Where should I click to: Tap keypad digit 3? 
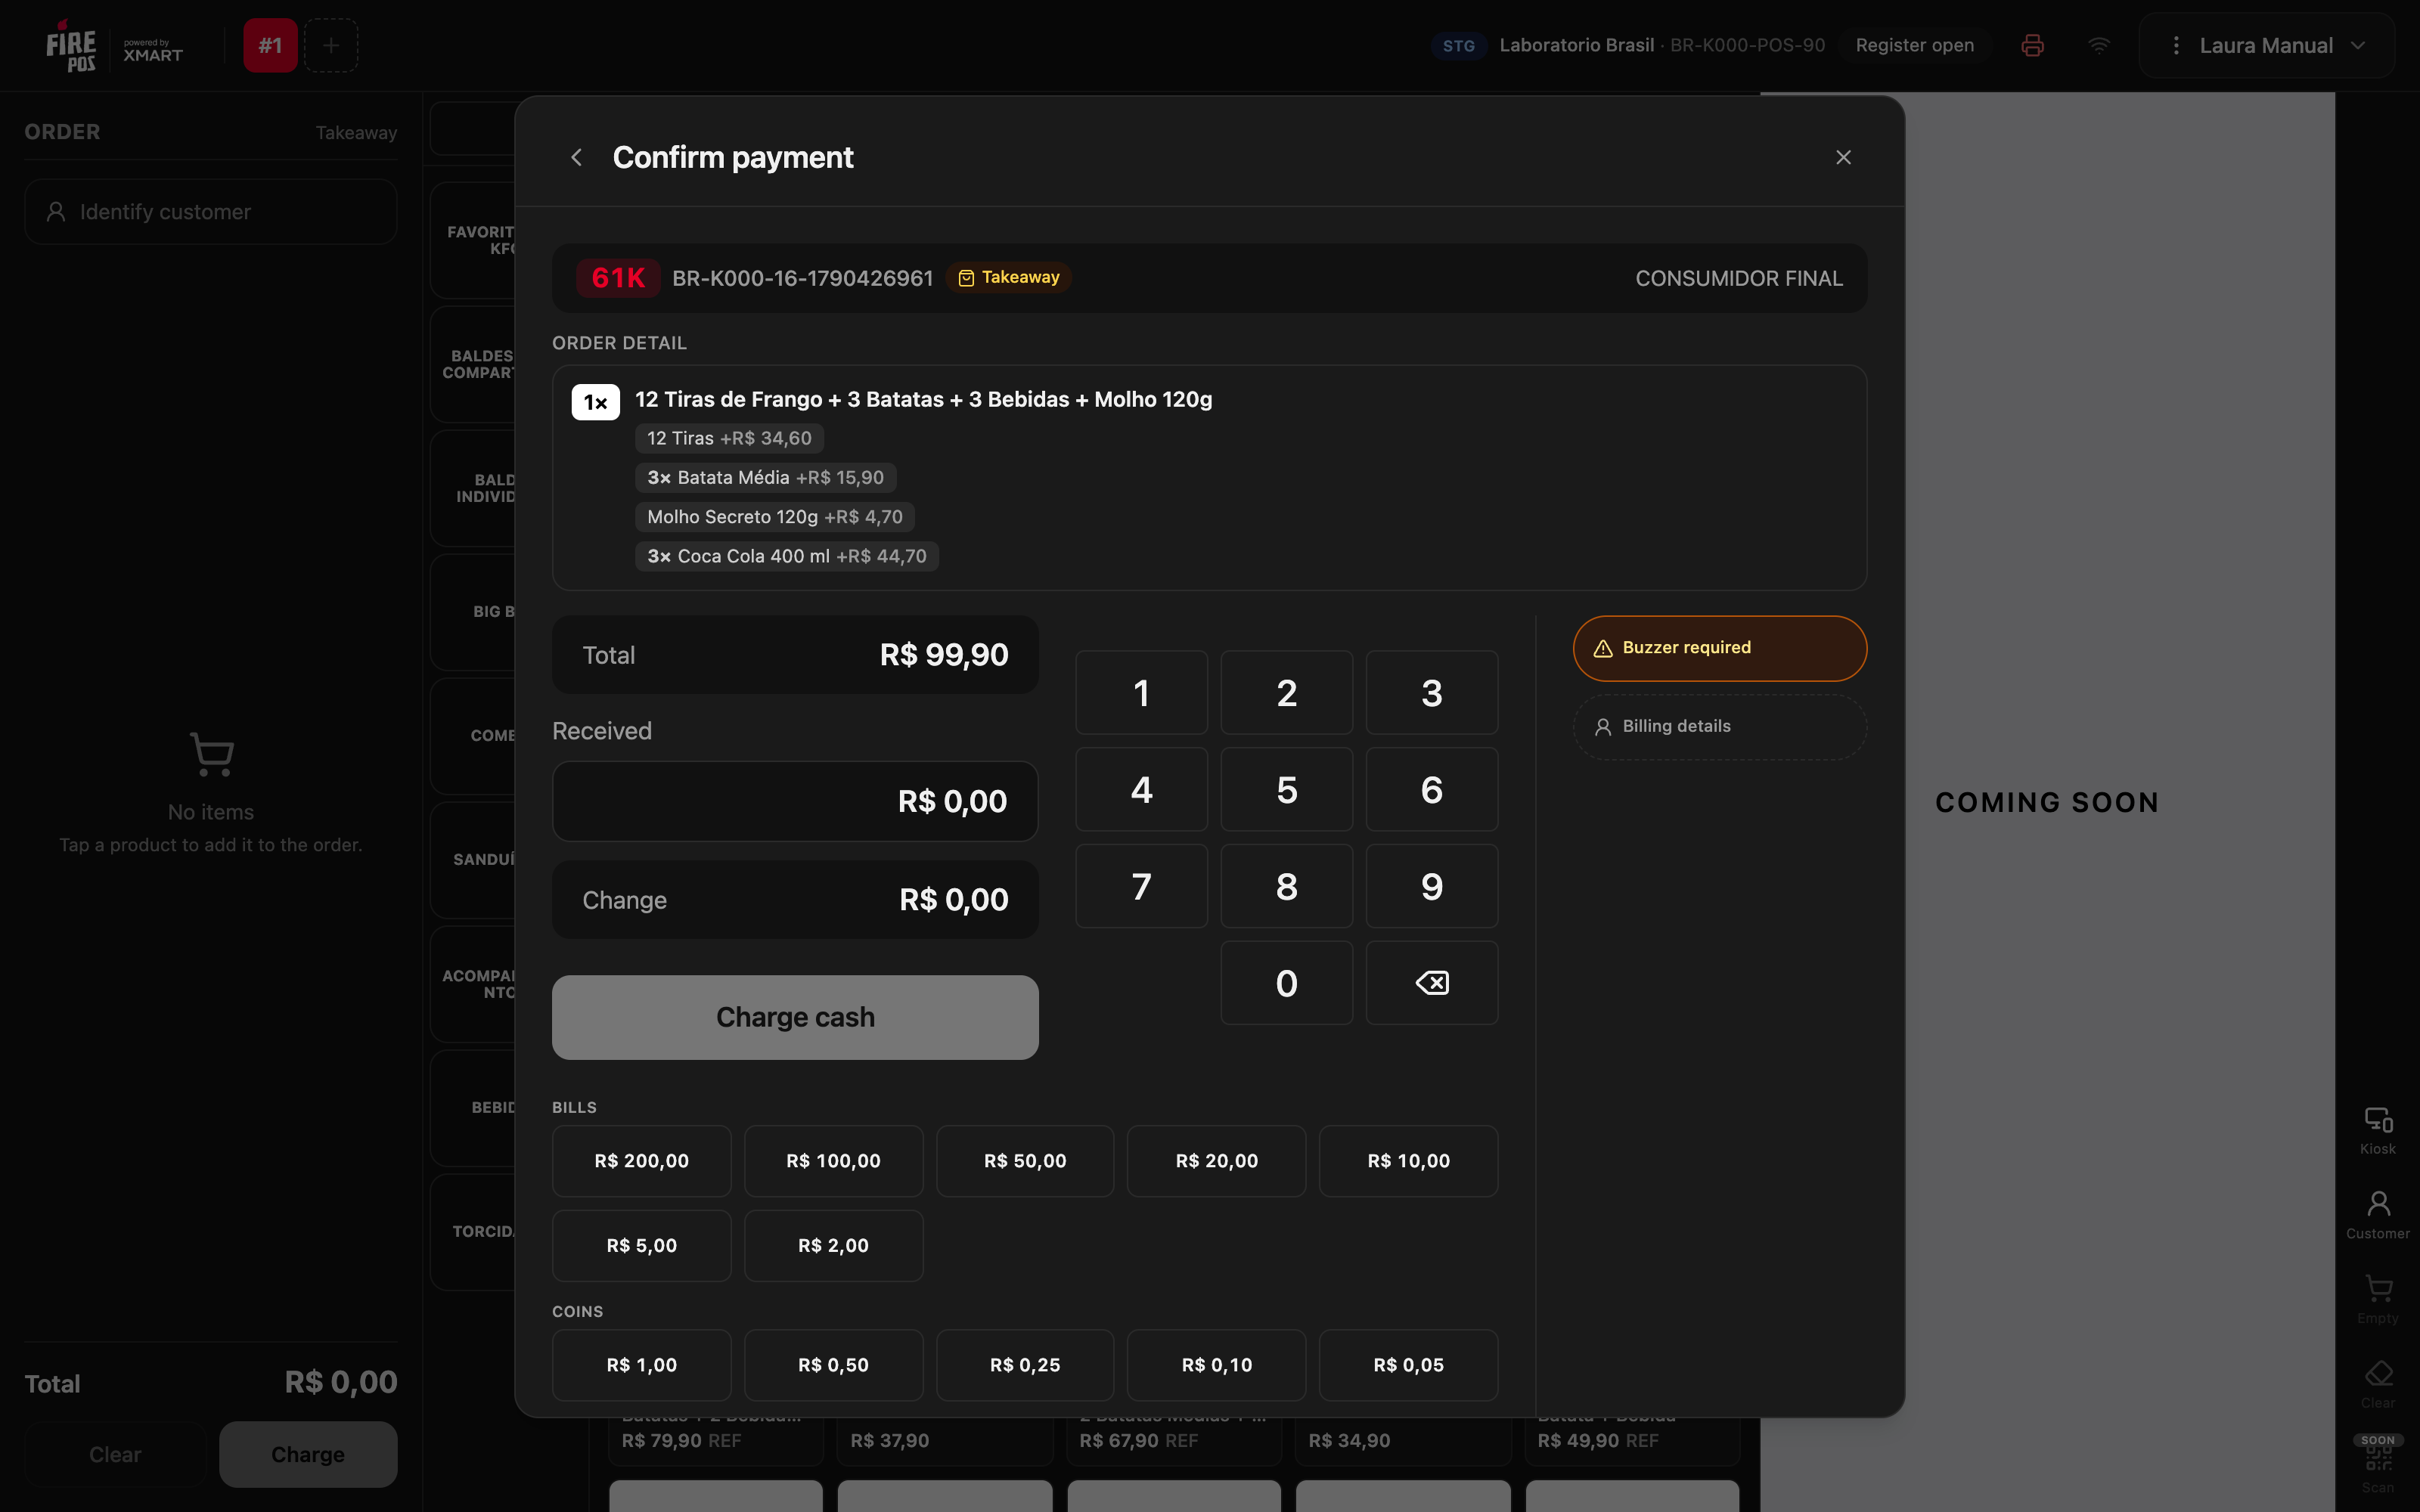(x=1431, y=693)
